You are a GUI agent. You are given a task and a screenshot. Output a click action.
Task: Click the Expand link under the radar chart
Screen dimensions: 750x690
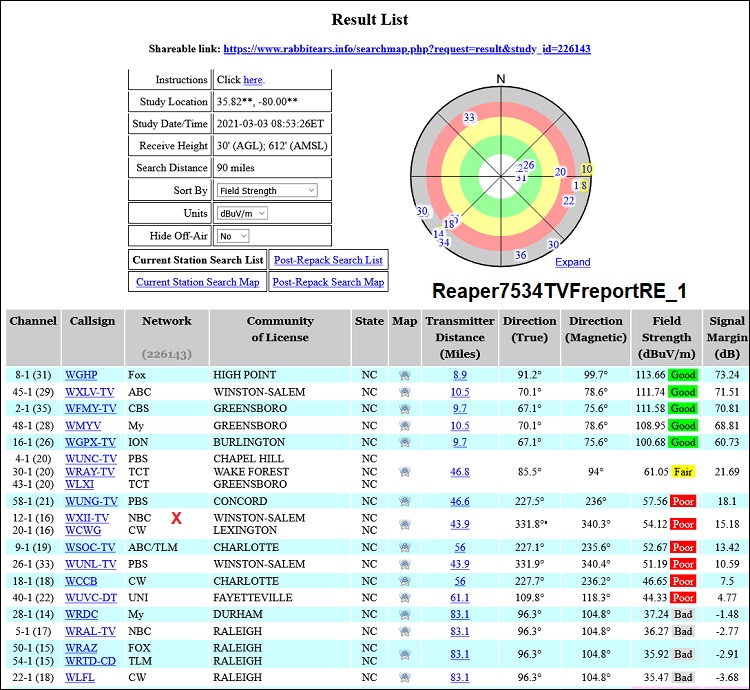(x=573, y=262)
